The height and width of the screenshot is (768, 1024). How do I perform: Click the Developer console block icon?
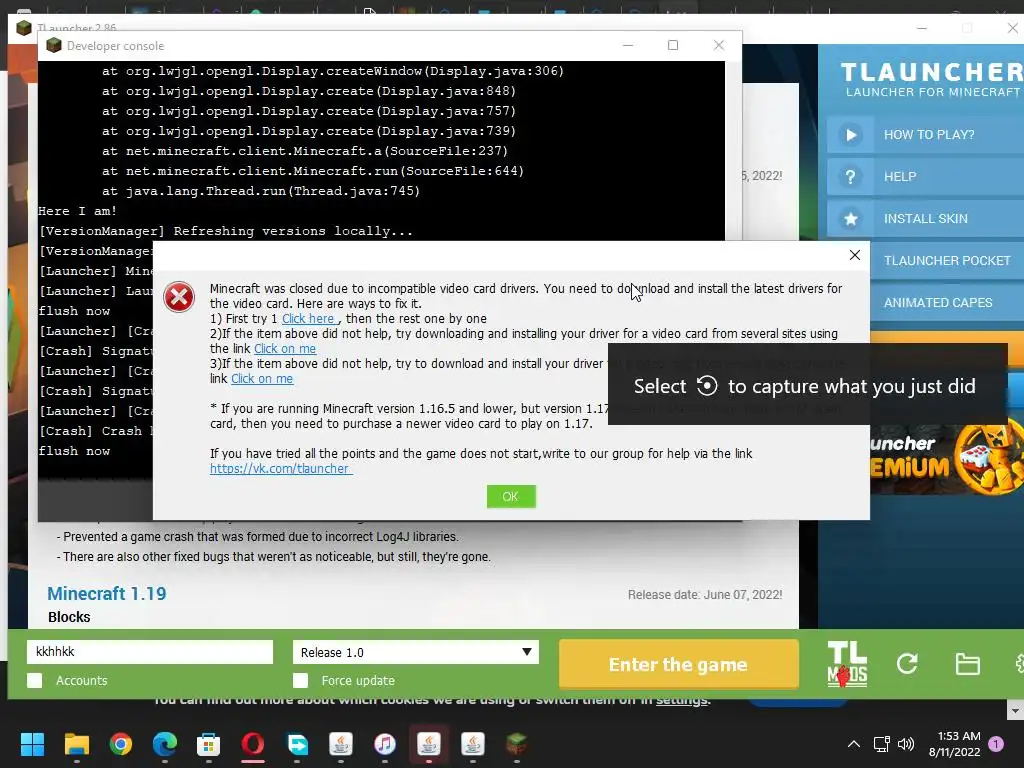pyautogui.click(x=54, y=45)
